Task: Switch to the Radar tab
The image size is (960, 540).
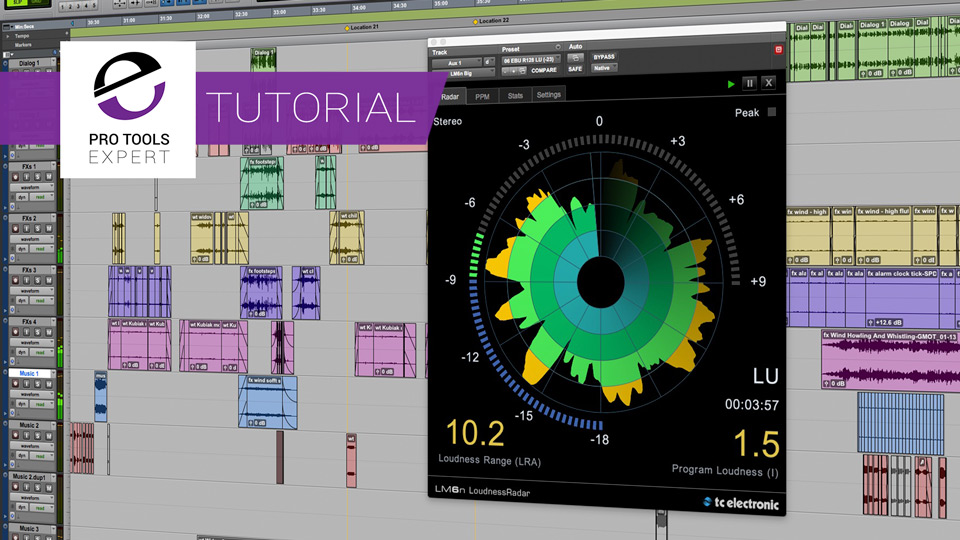Action: 450,97
